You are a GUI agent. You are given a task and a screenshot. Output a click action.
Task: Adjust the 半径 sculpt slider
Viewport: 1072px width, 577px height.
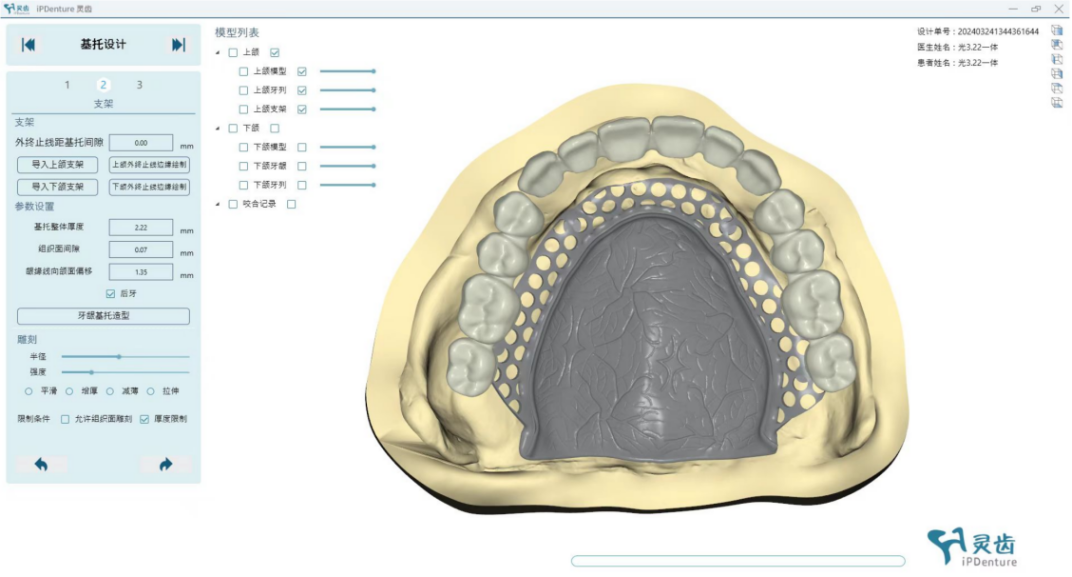click(119, 356)
